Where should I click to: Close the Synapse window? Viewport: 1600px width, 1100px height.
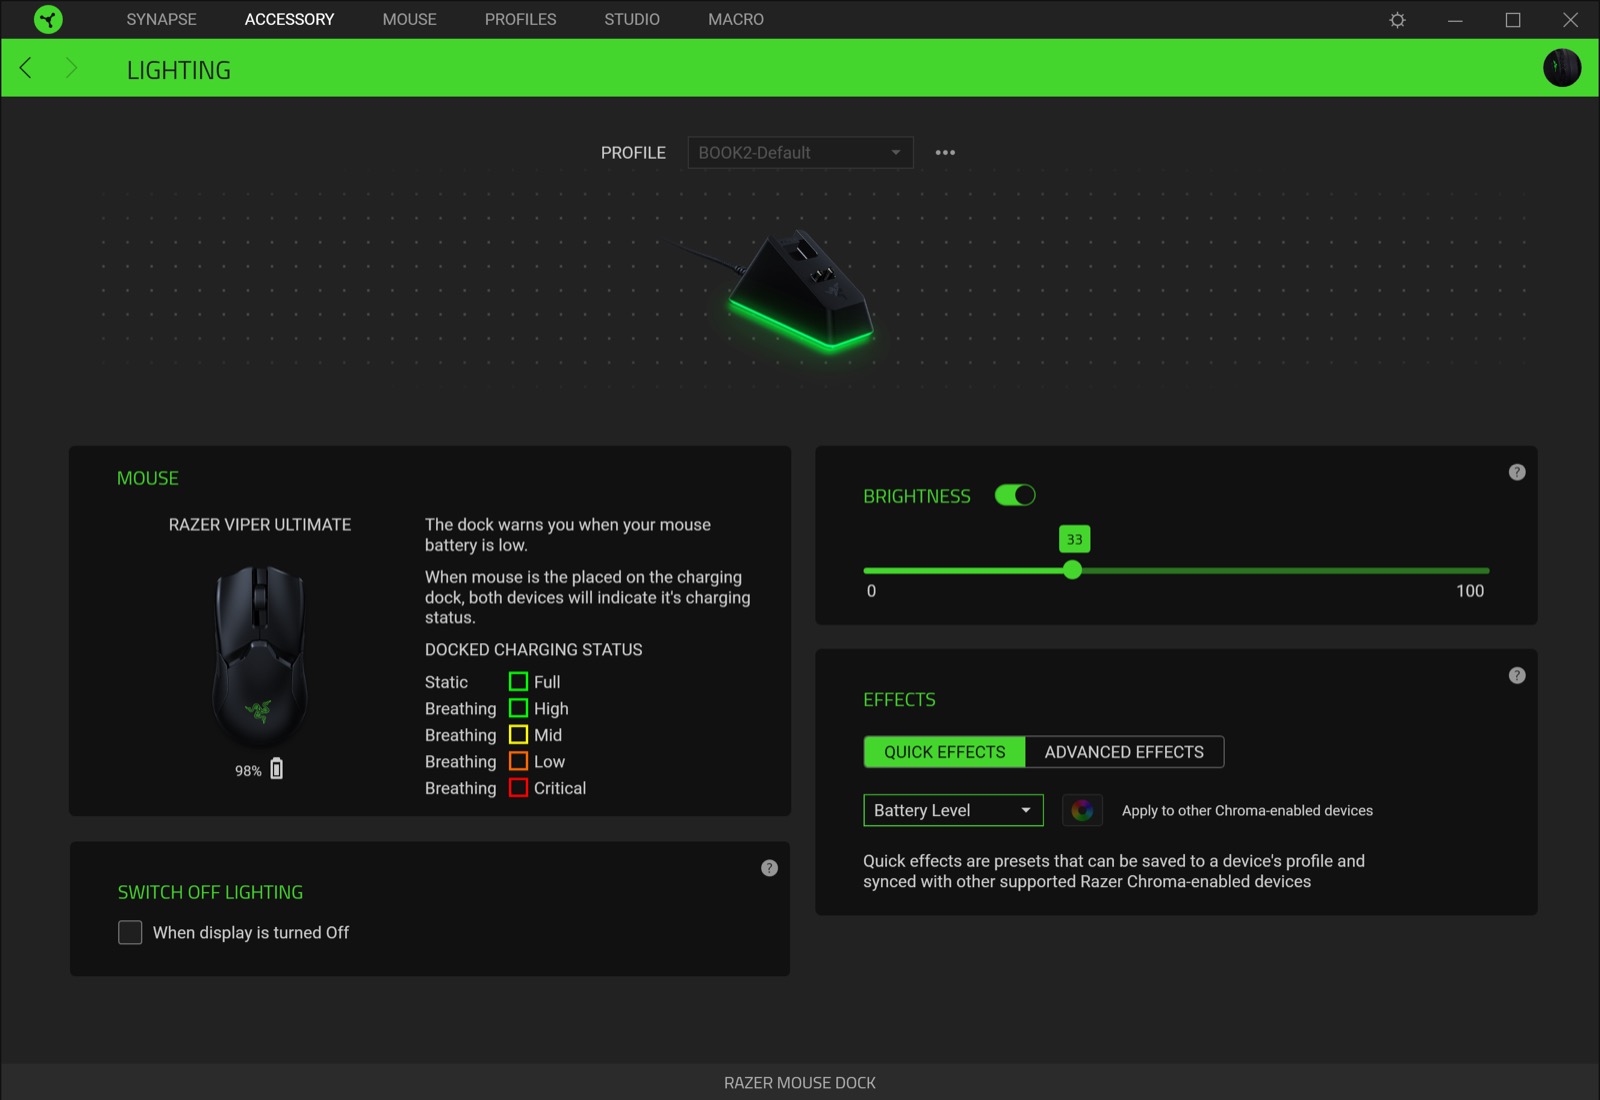click(1570, 20)
